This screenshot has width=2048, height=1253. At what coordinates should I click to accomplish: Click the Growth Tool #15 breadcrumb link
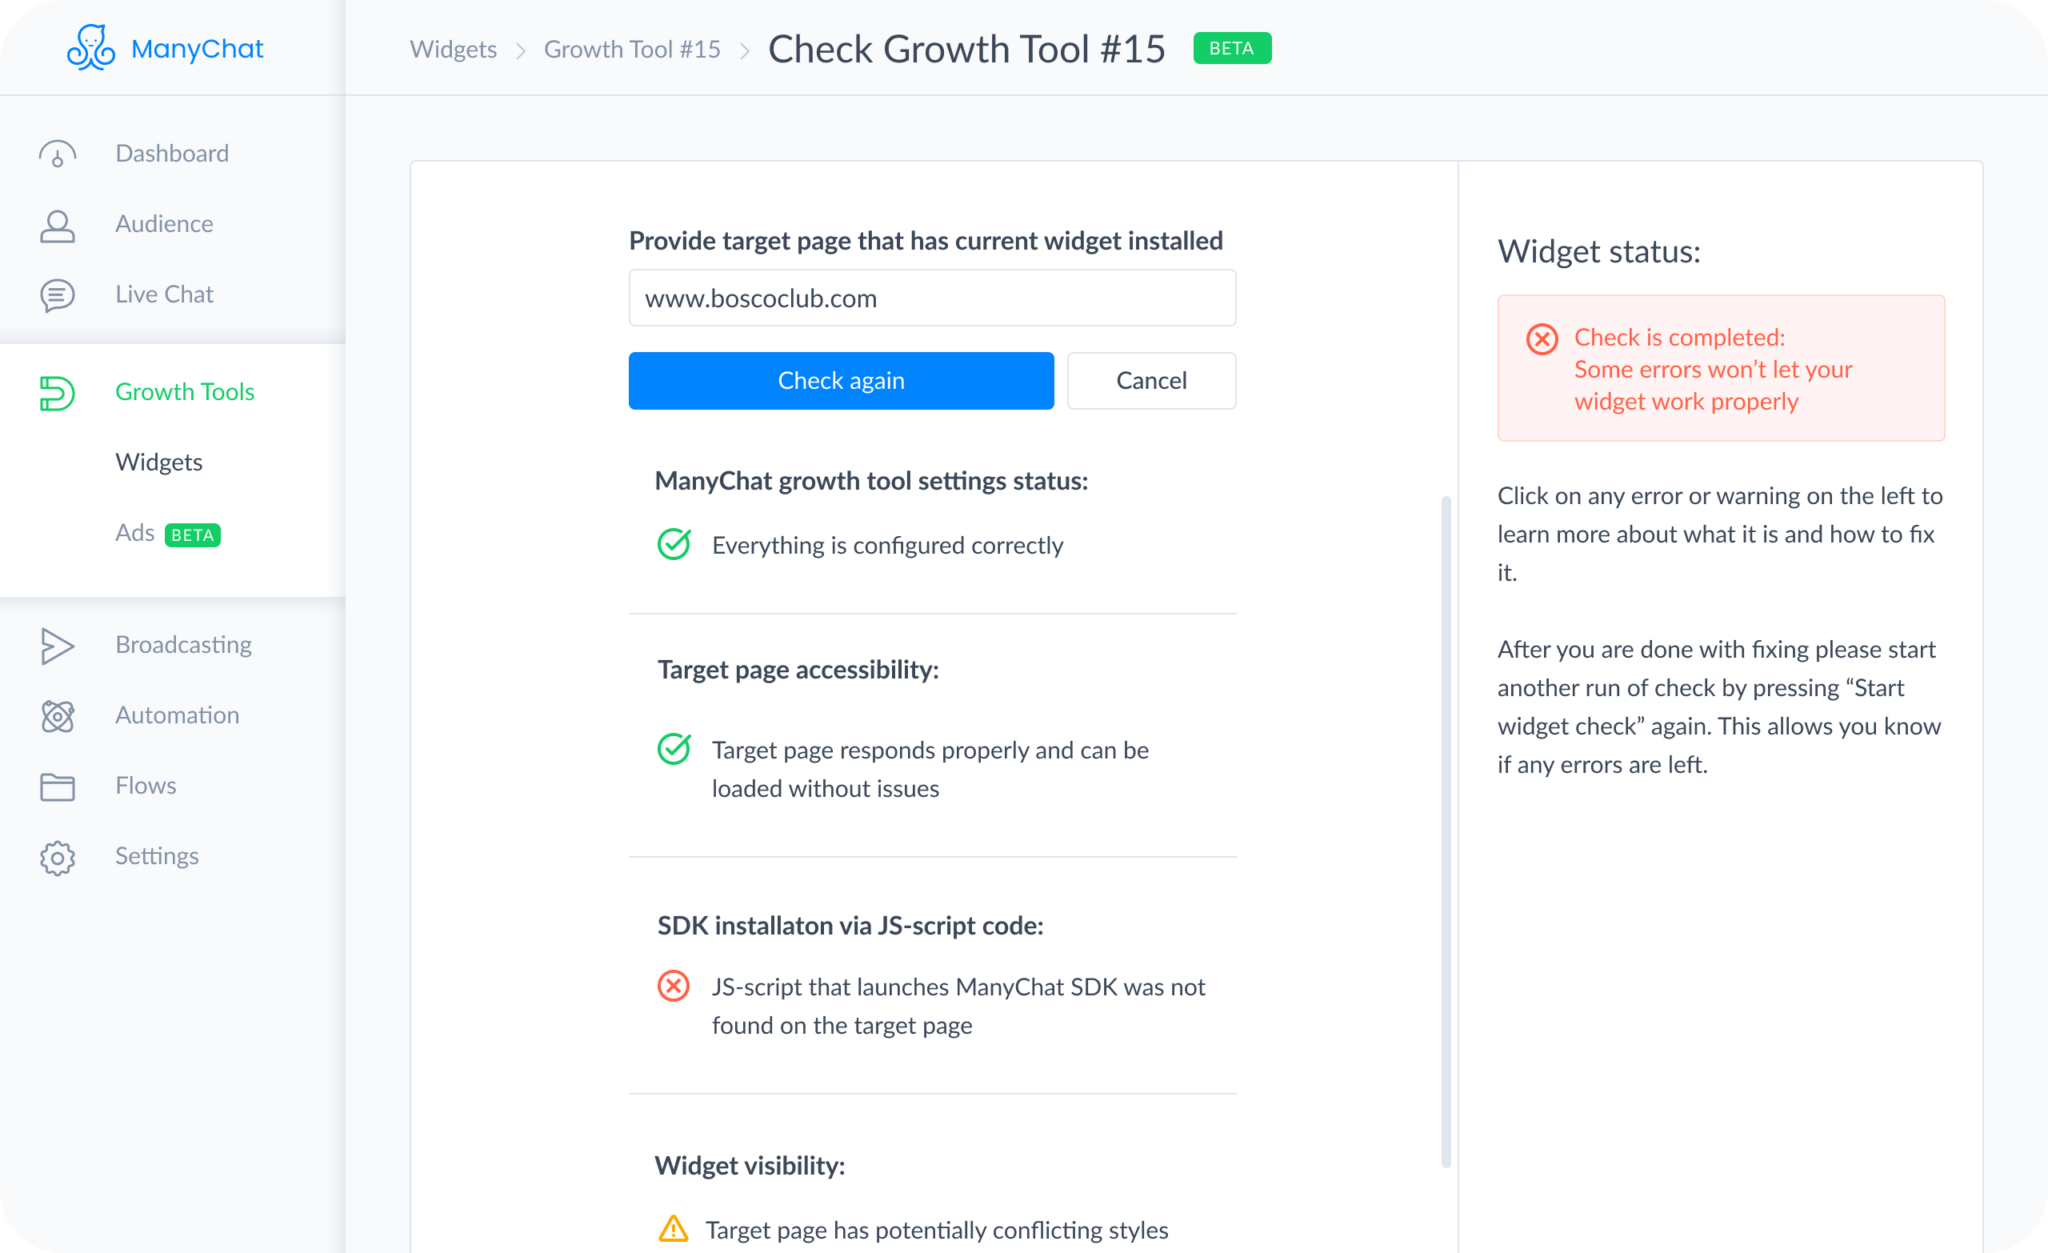click(632, 48)
